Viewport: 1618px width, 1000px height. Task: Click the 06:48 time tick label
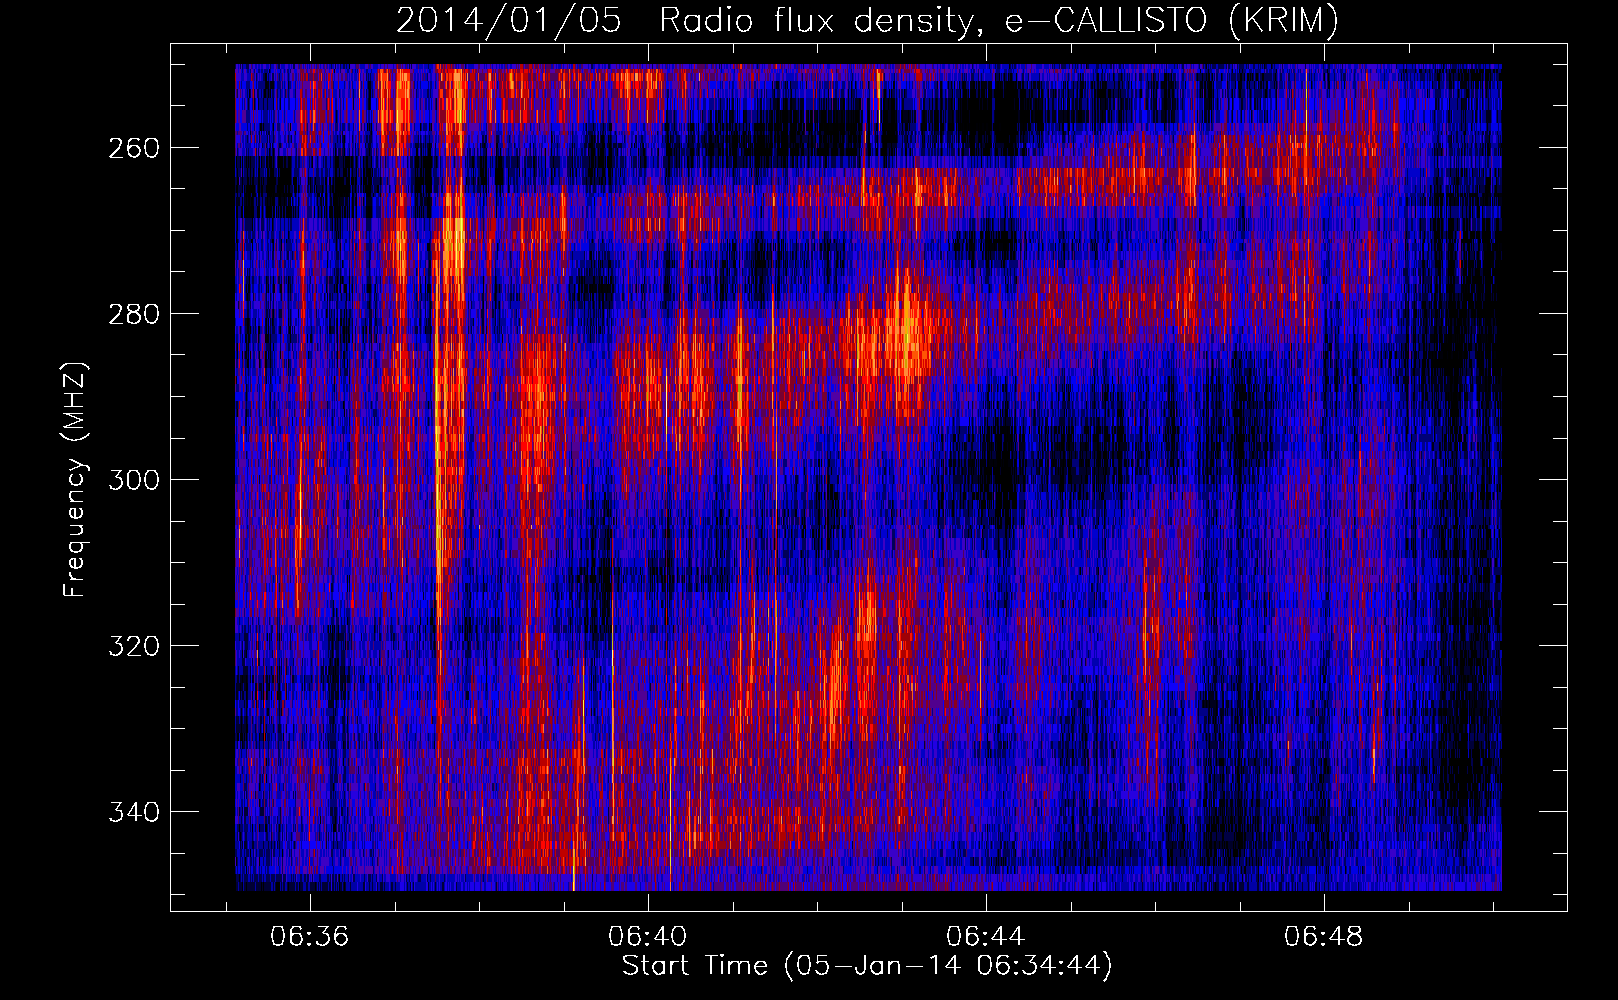1324,937
